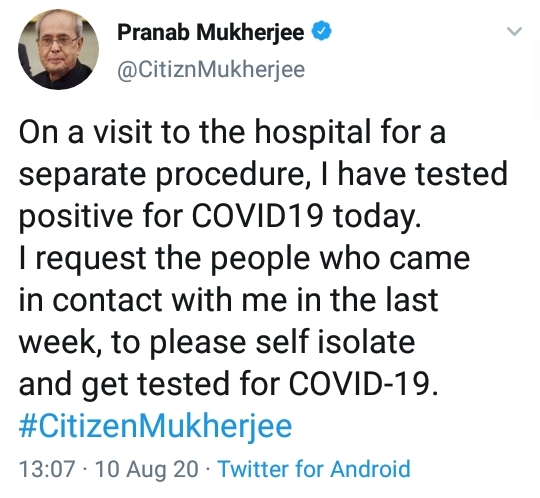Visit the @CitiznMukherjee handle

coord(211,70)
